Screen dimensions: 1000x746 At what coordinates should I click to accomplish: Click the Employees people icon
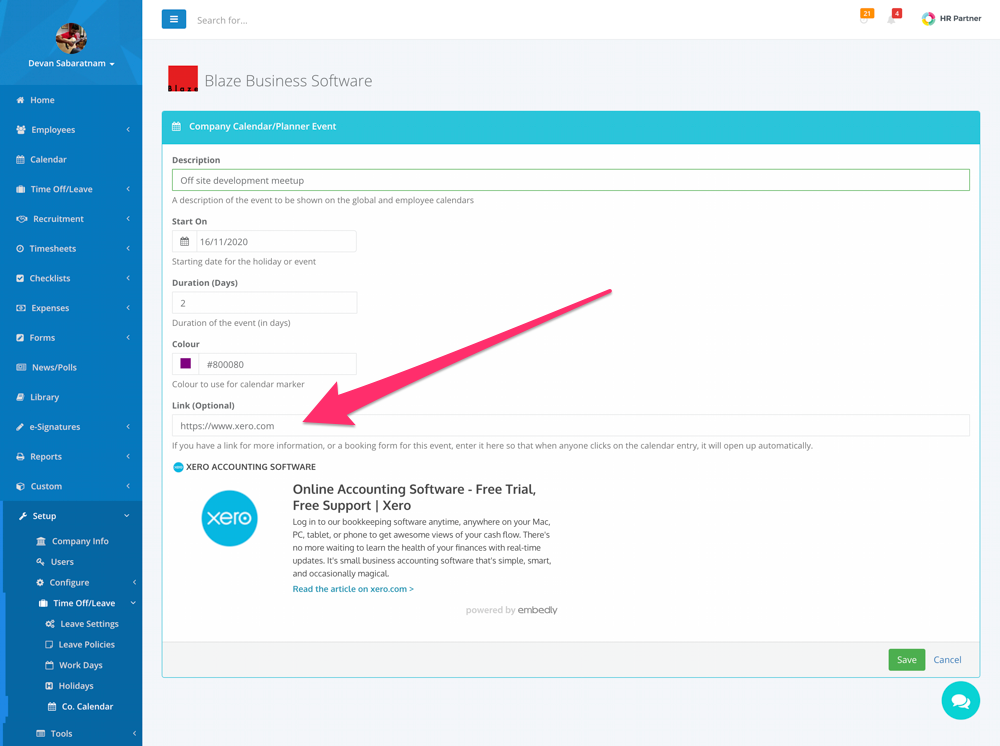click(21, 129)
